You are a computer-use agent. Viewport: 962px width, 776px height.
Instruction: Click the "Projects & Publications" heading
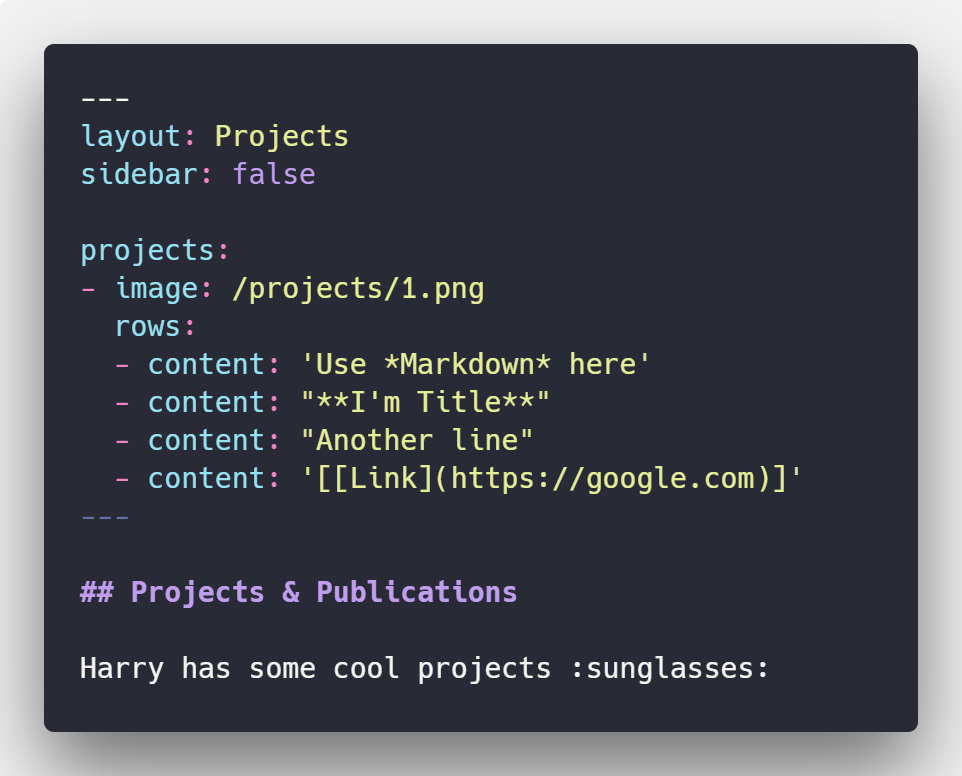point(324,592)
